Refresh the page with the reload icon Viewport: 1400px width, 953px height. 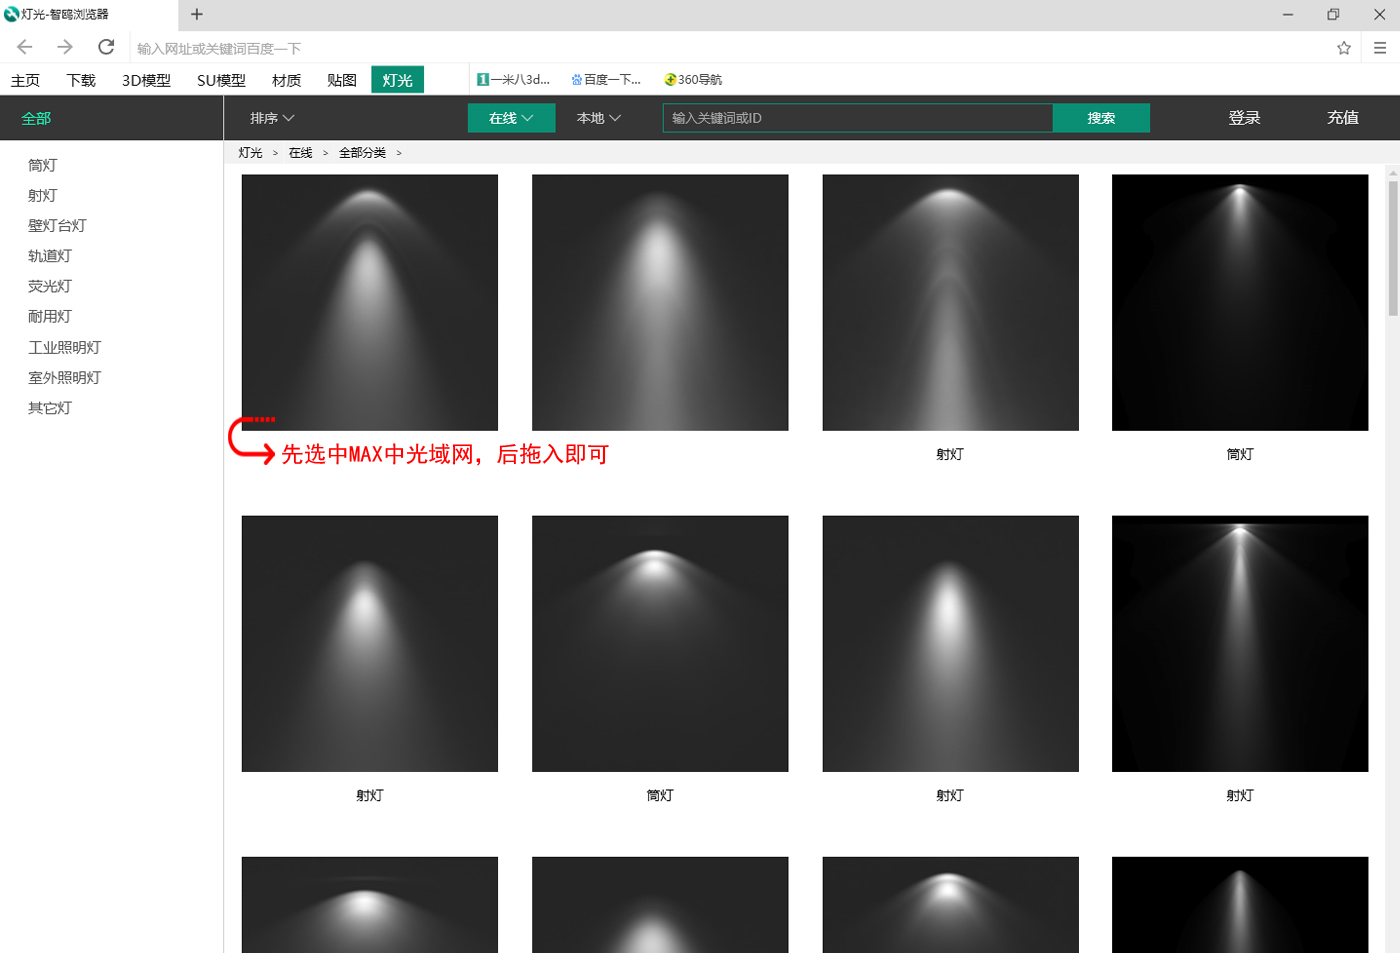[105, 47]
